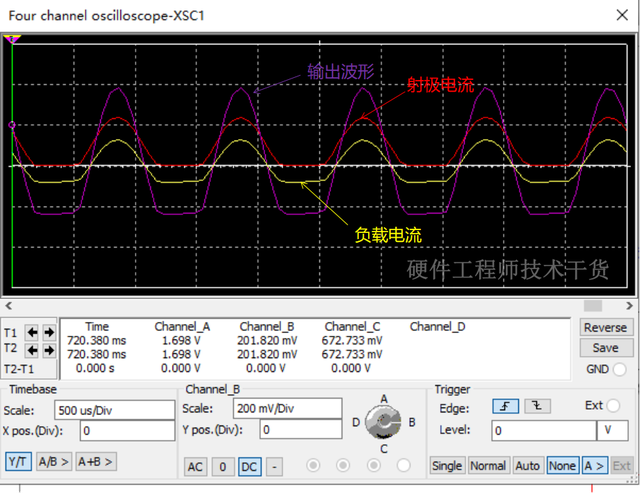The image size is (640, 493).
Task: Move T2 cursor right with arrow
Action: (x=49, y=350)
